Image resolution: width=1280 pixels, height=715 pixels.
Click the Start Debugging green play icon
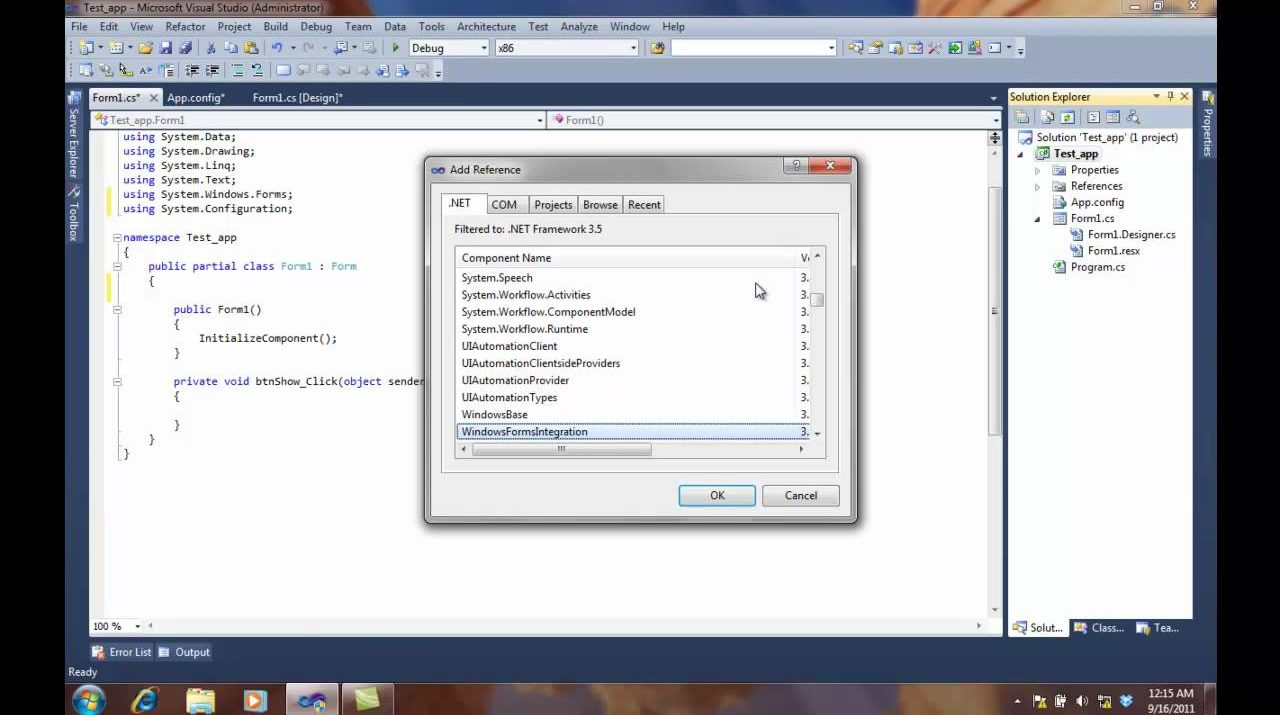pos(396,48)
